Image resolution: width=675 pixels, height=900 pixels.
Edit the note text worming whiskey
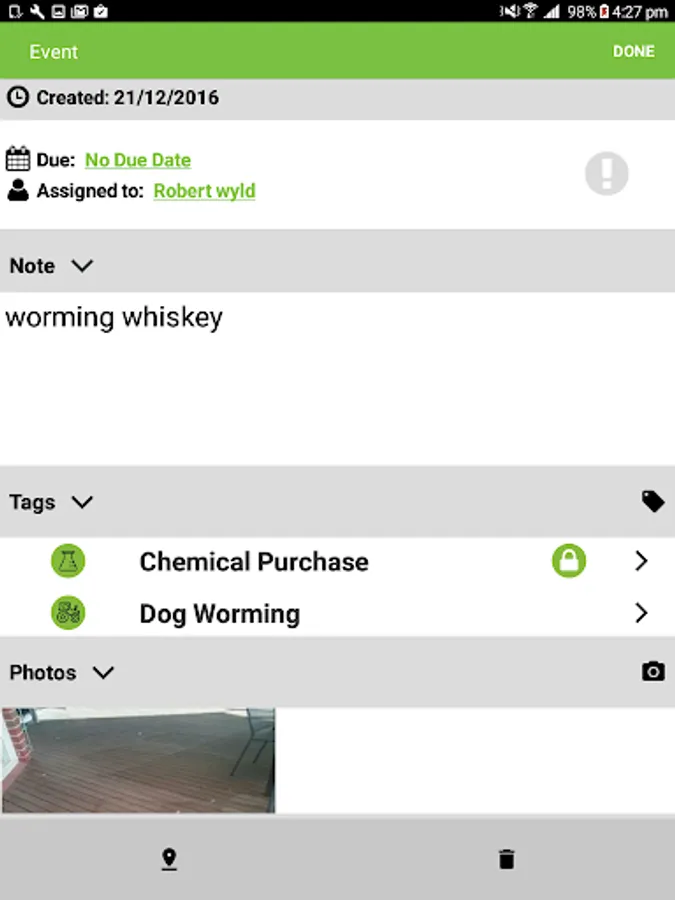(x=114, y=317)
